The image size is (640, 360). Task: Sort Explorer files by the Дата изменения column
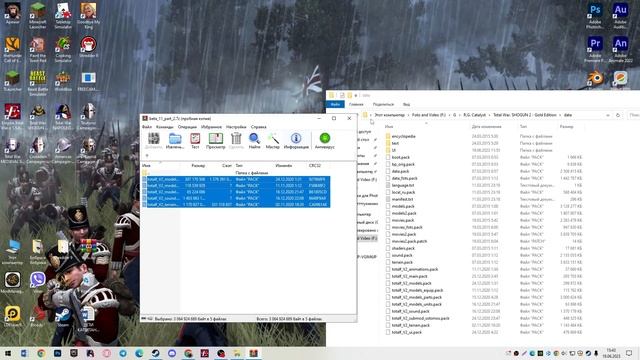[x=487, y=127]
